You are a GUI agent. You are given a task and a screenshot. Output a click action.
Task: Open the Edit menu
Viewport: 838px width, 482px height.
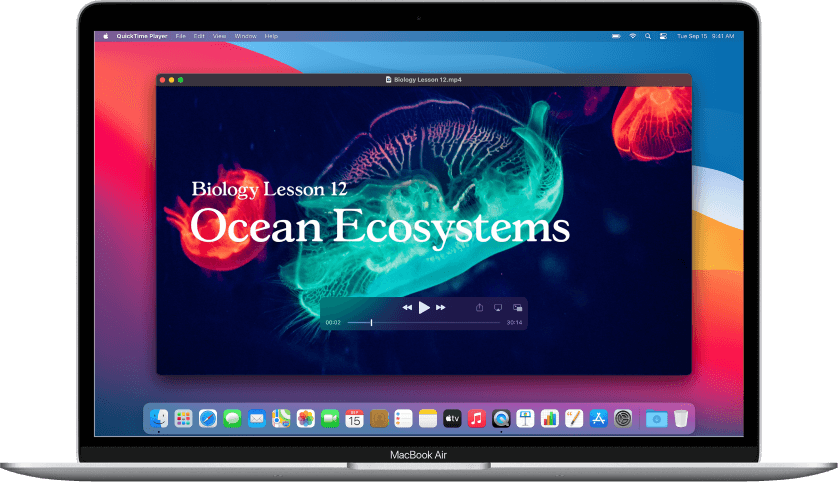tap(199, 36)
